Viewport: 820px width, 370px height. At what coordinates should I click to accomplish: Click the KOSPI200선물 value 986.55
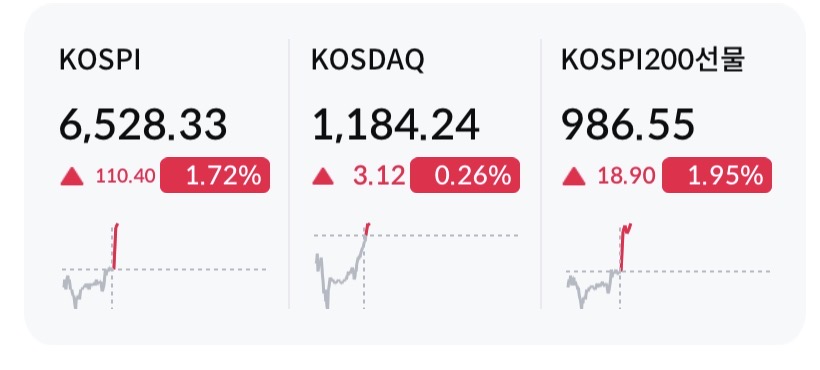(x=628, y=124)
